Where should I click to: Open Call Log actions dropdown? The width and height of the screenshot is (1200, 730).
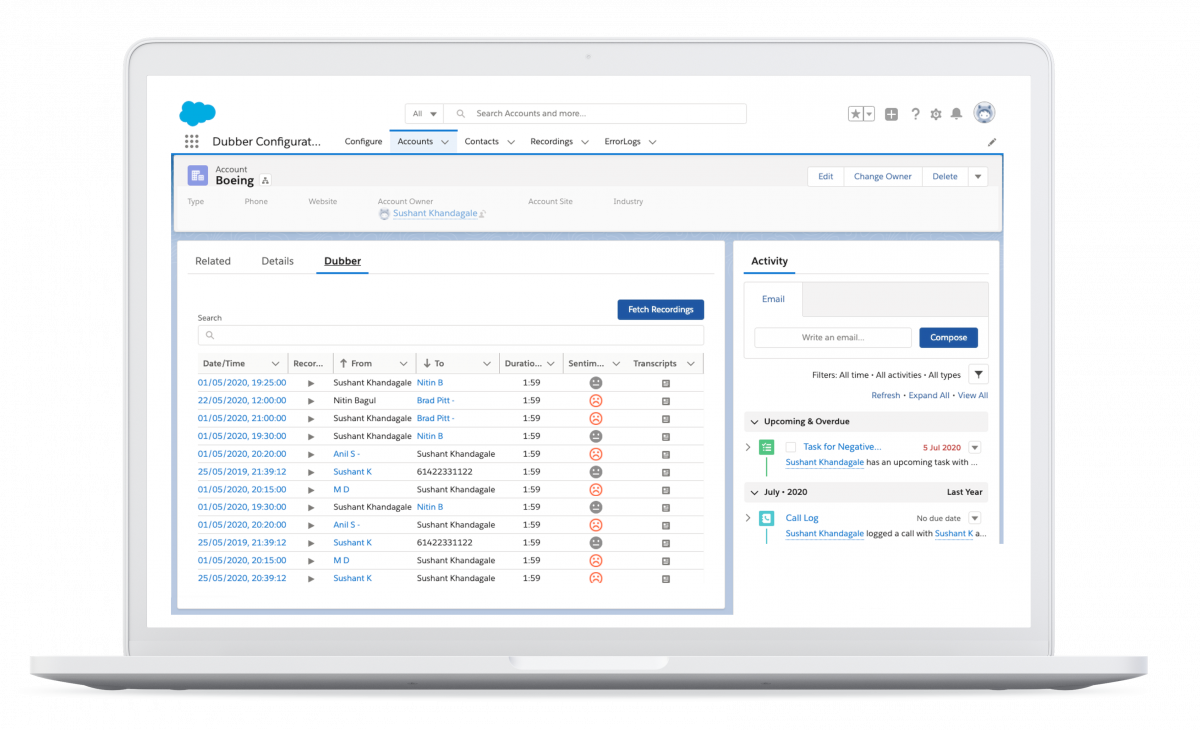tap(975, 518)
